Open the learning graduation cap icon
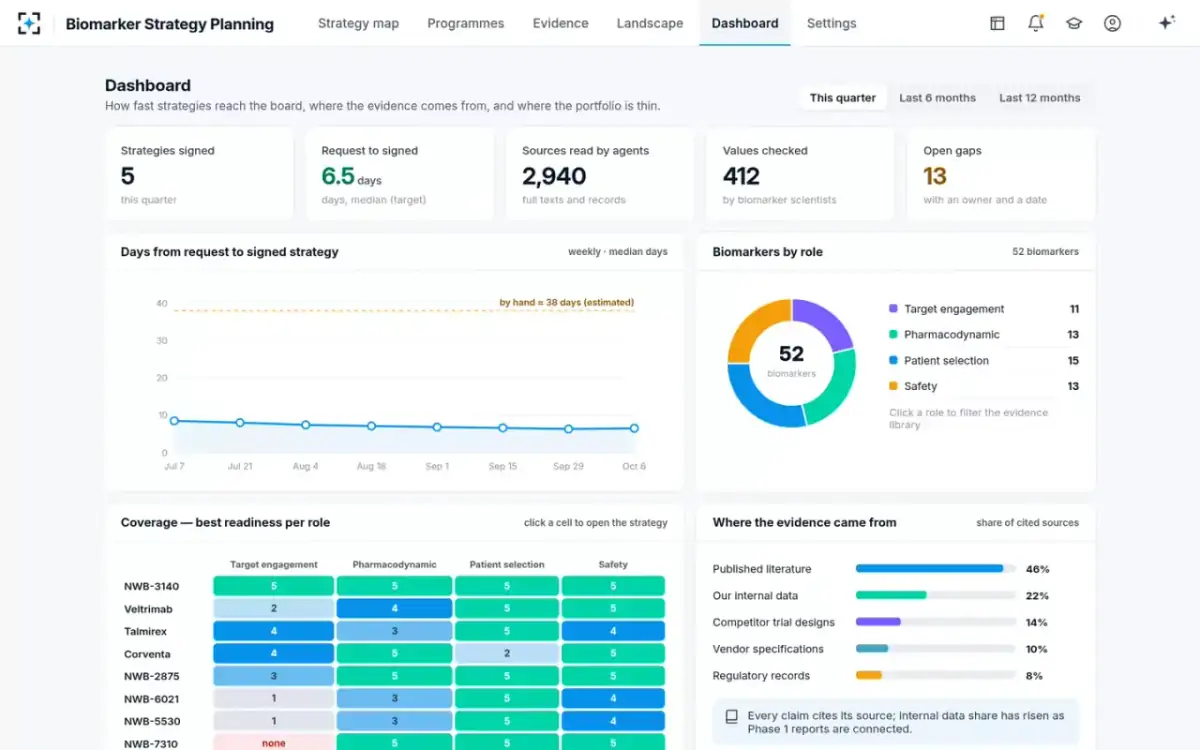Viewport: 1200px width, 750px height. 1074,23
